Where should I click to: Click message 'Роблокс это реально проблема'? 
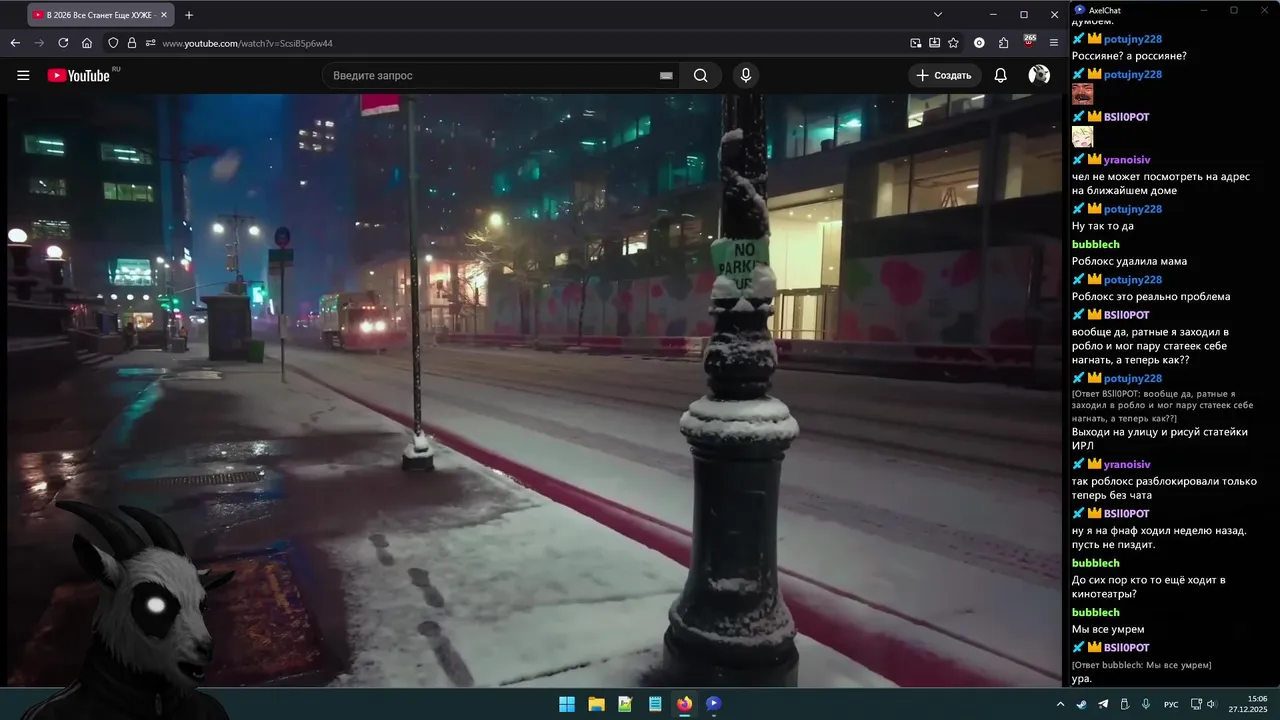click(x=1151, y=296)
